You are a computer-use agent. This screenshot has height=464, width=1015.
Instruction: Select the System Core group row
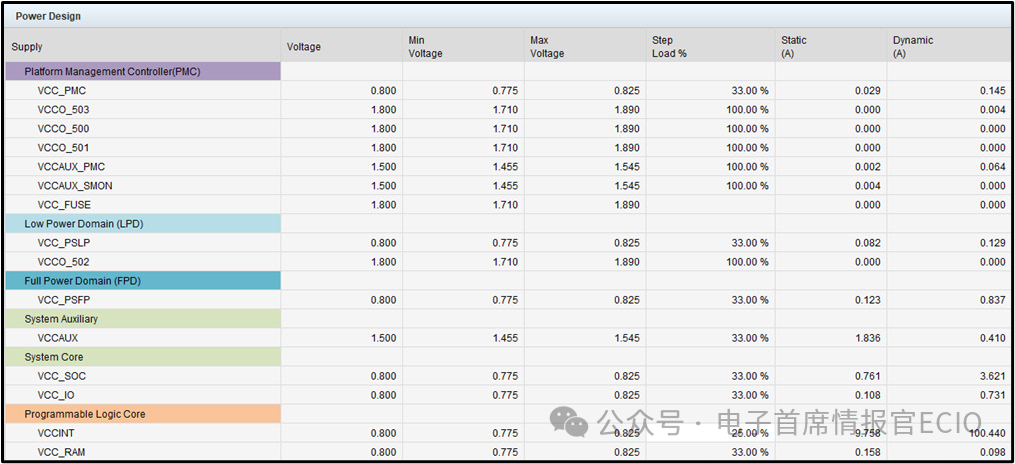(x=143, y=357)
